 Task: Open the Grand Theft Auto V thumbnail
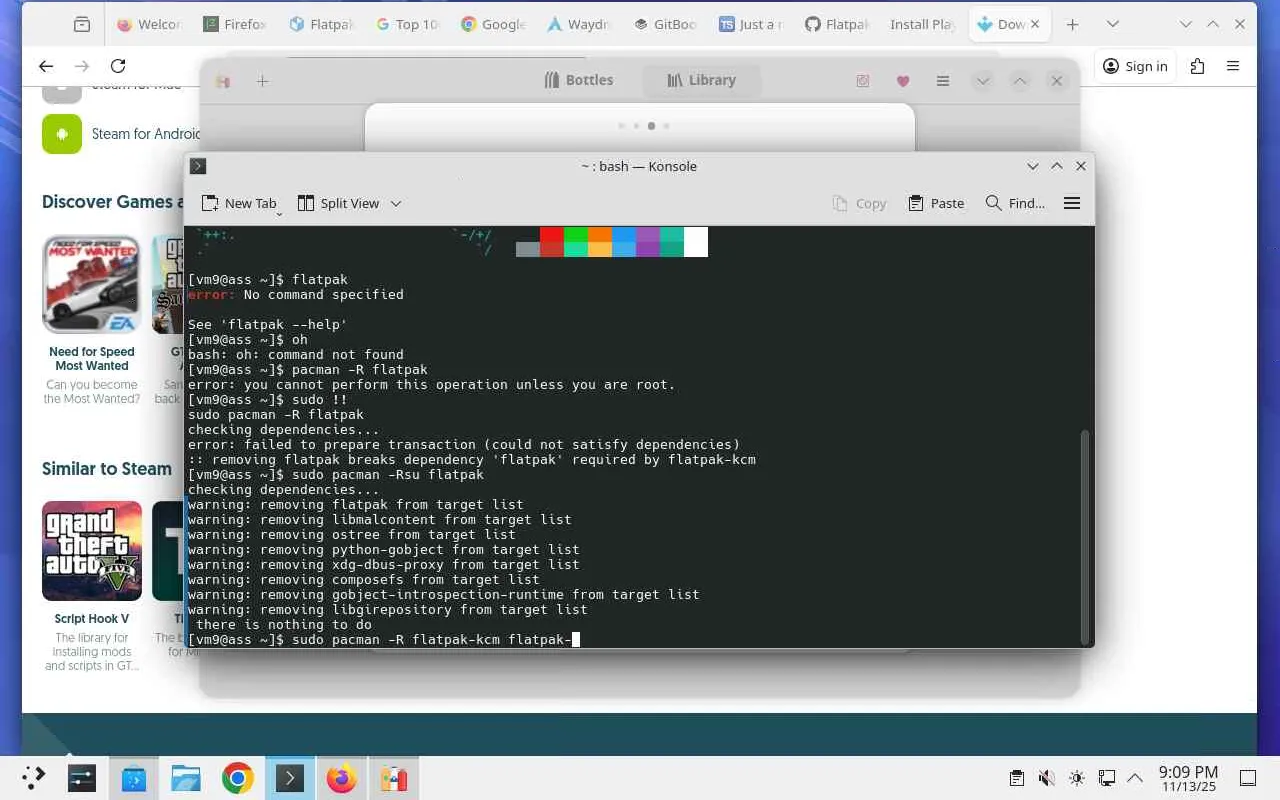pos(92,551)
